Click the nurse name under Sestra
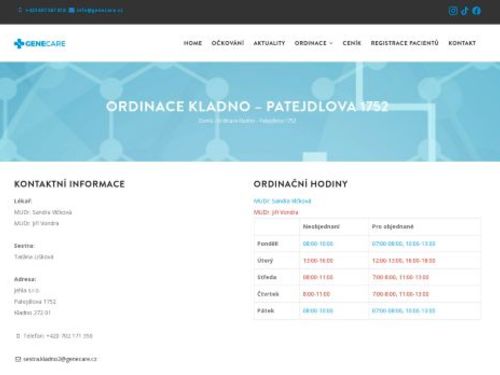 pos(34,257)
